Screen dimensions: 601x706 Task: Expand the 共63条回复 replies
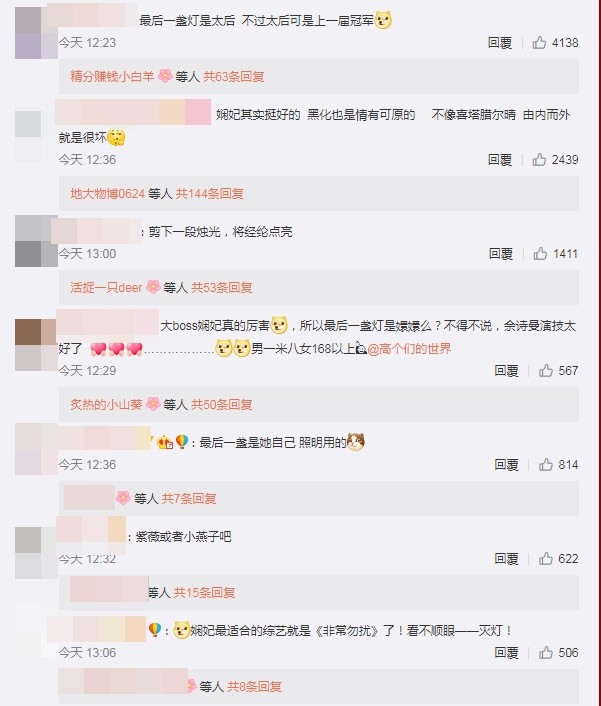point(233,77)
